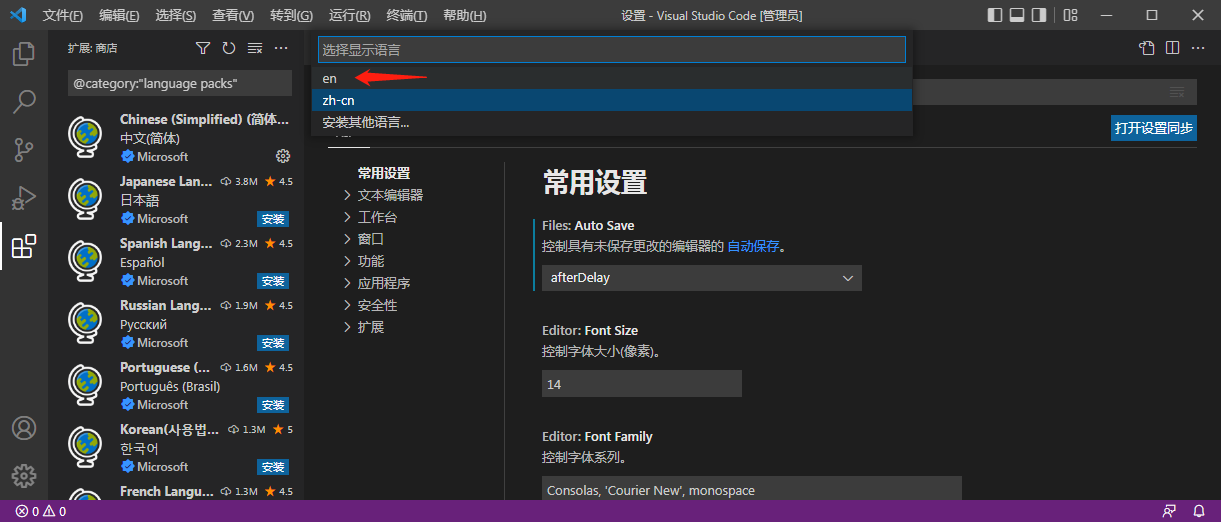Customize layout icon in title bar
This screenshot has height=522, width=1221.
click(1070, 15)
